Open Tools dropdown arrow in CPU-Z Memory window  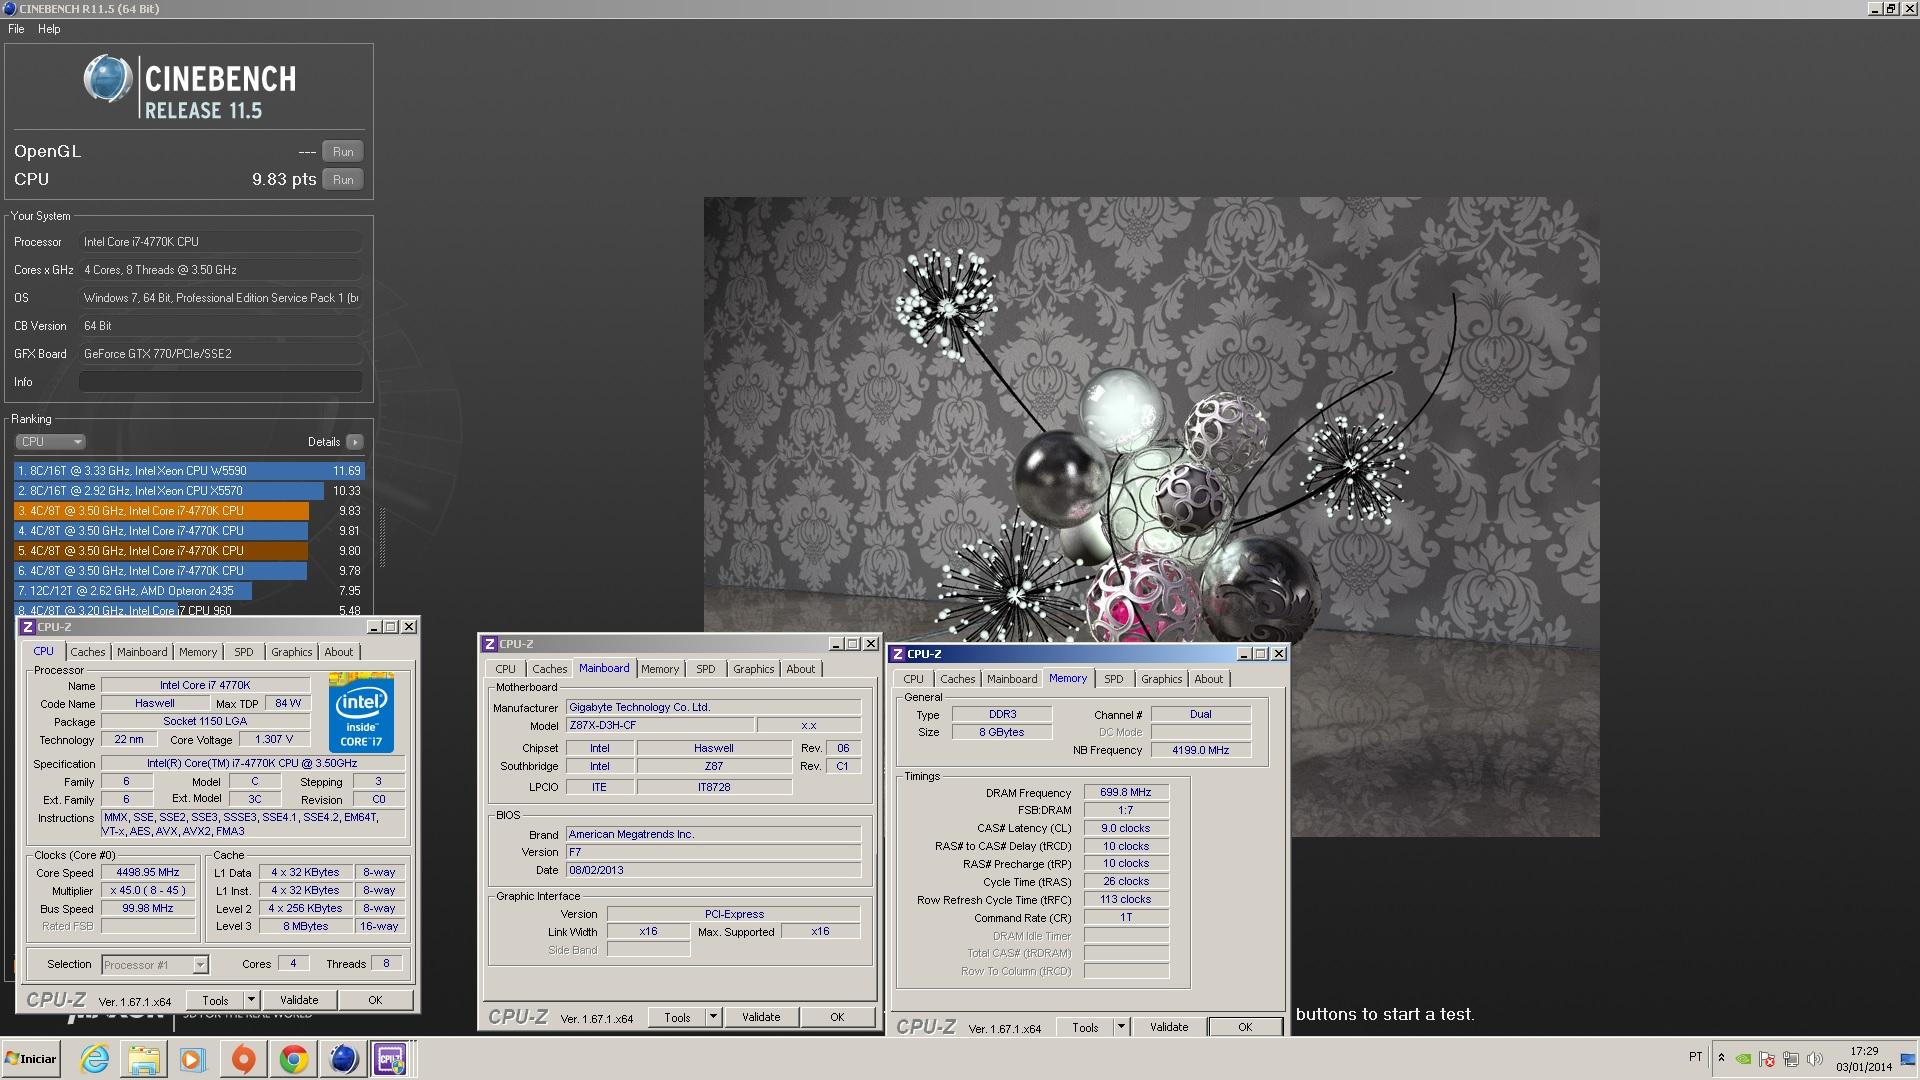click(1121, 1027)
